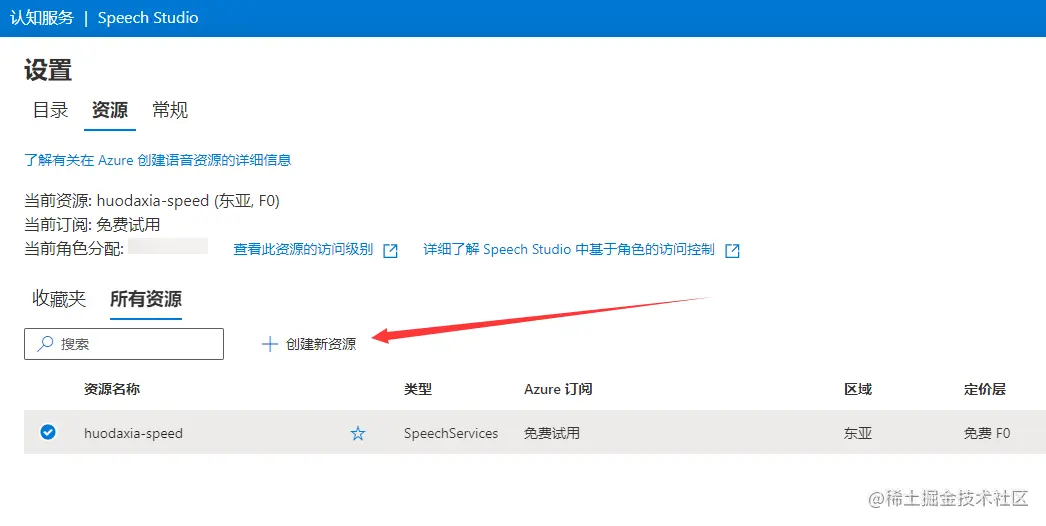Image resolution: width=1046 pixels, height=526 pixels.
Task: Open external link icon after 查看此资源的访问级别
Action: (x=390, y=250)
